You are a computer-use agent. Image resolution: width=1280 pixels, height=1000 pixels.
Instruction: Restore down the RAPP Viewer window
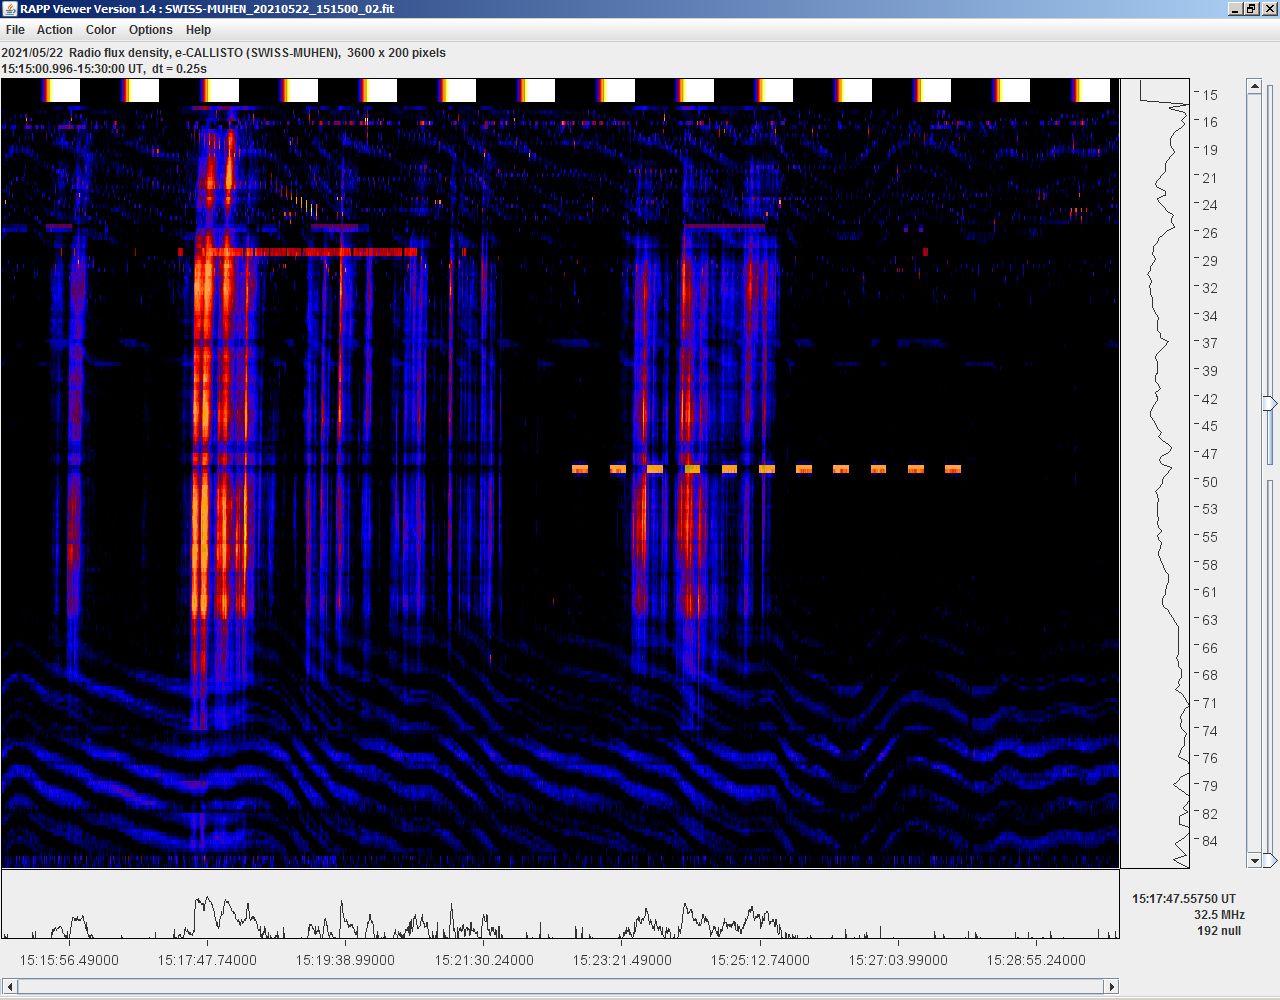(x=1251, y=9)
